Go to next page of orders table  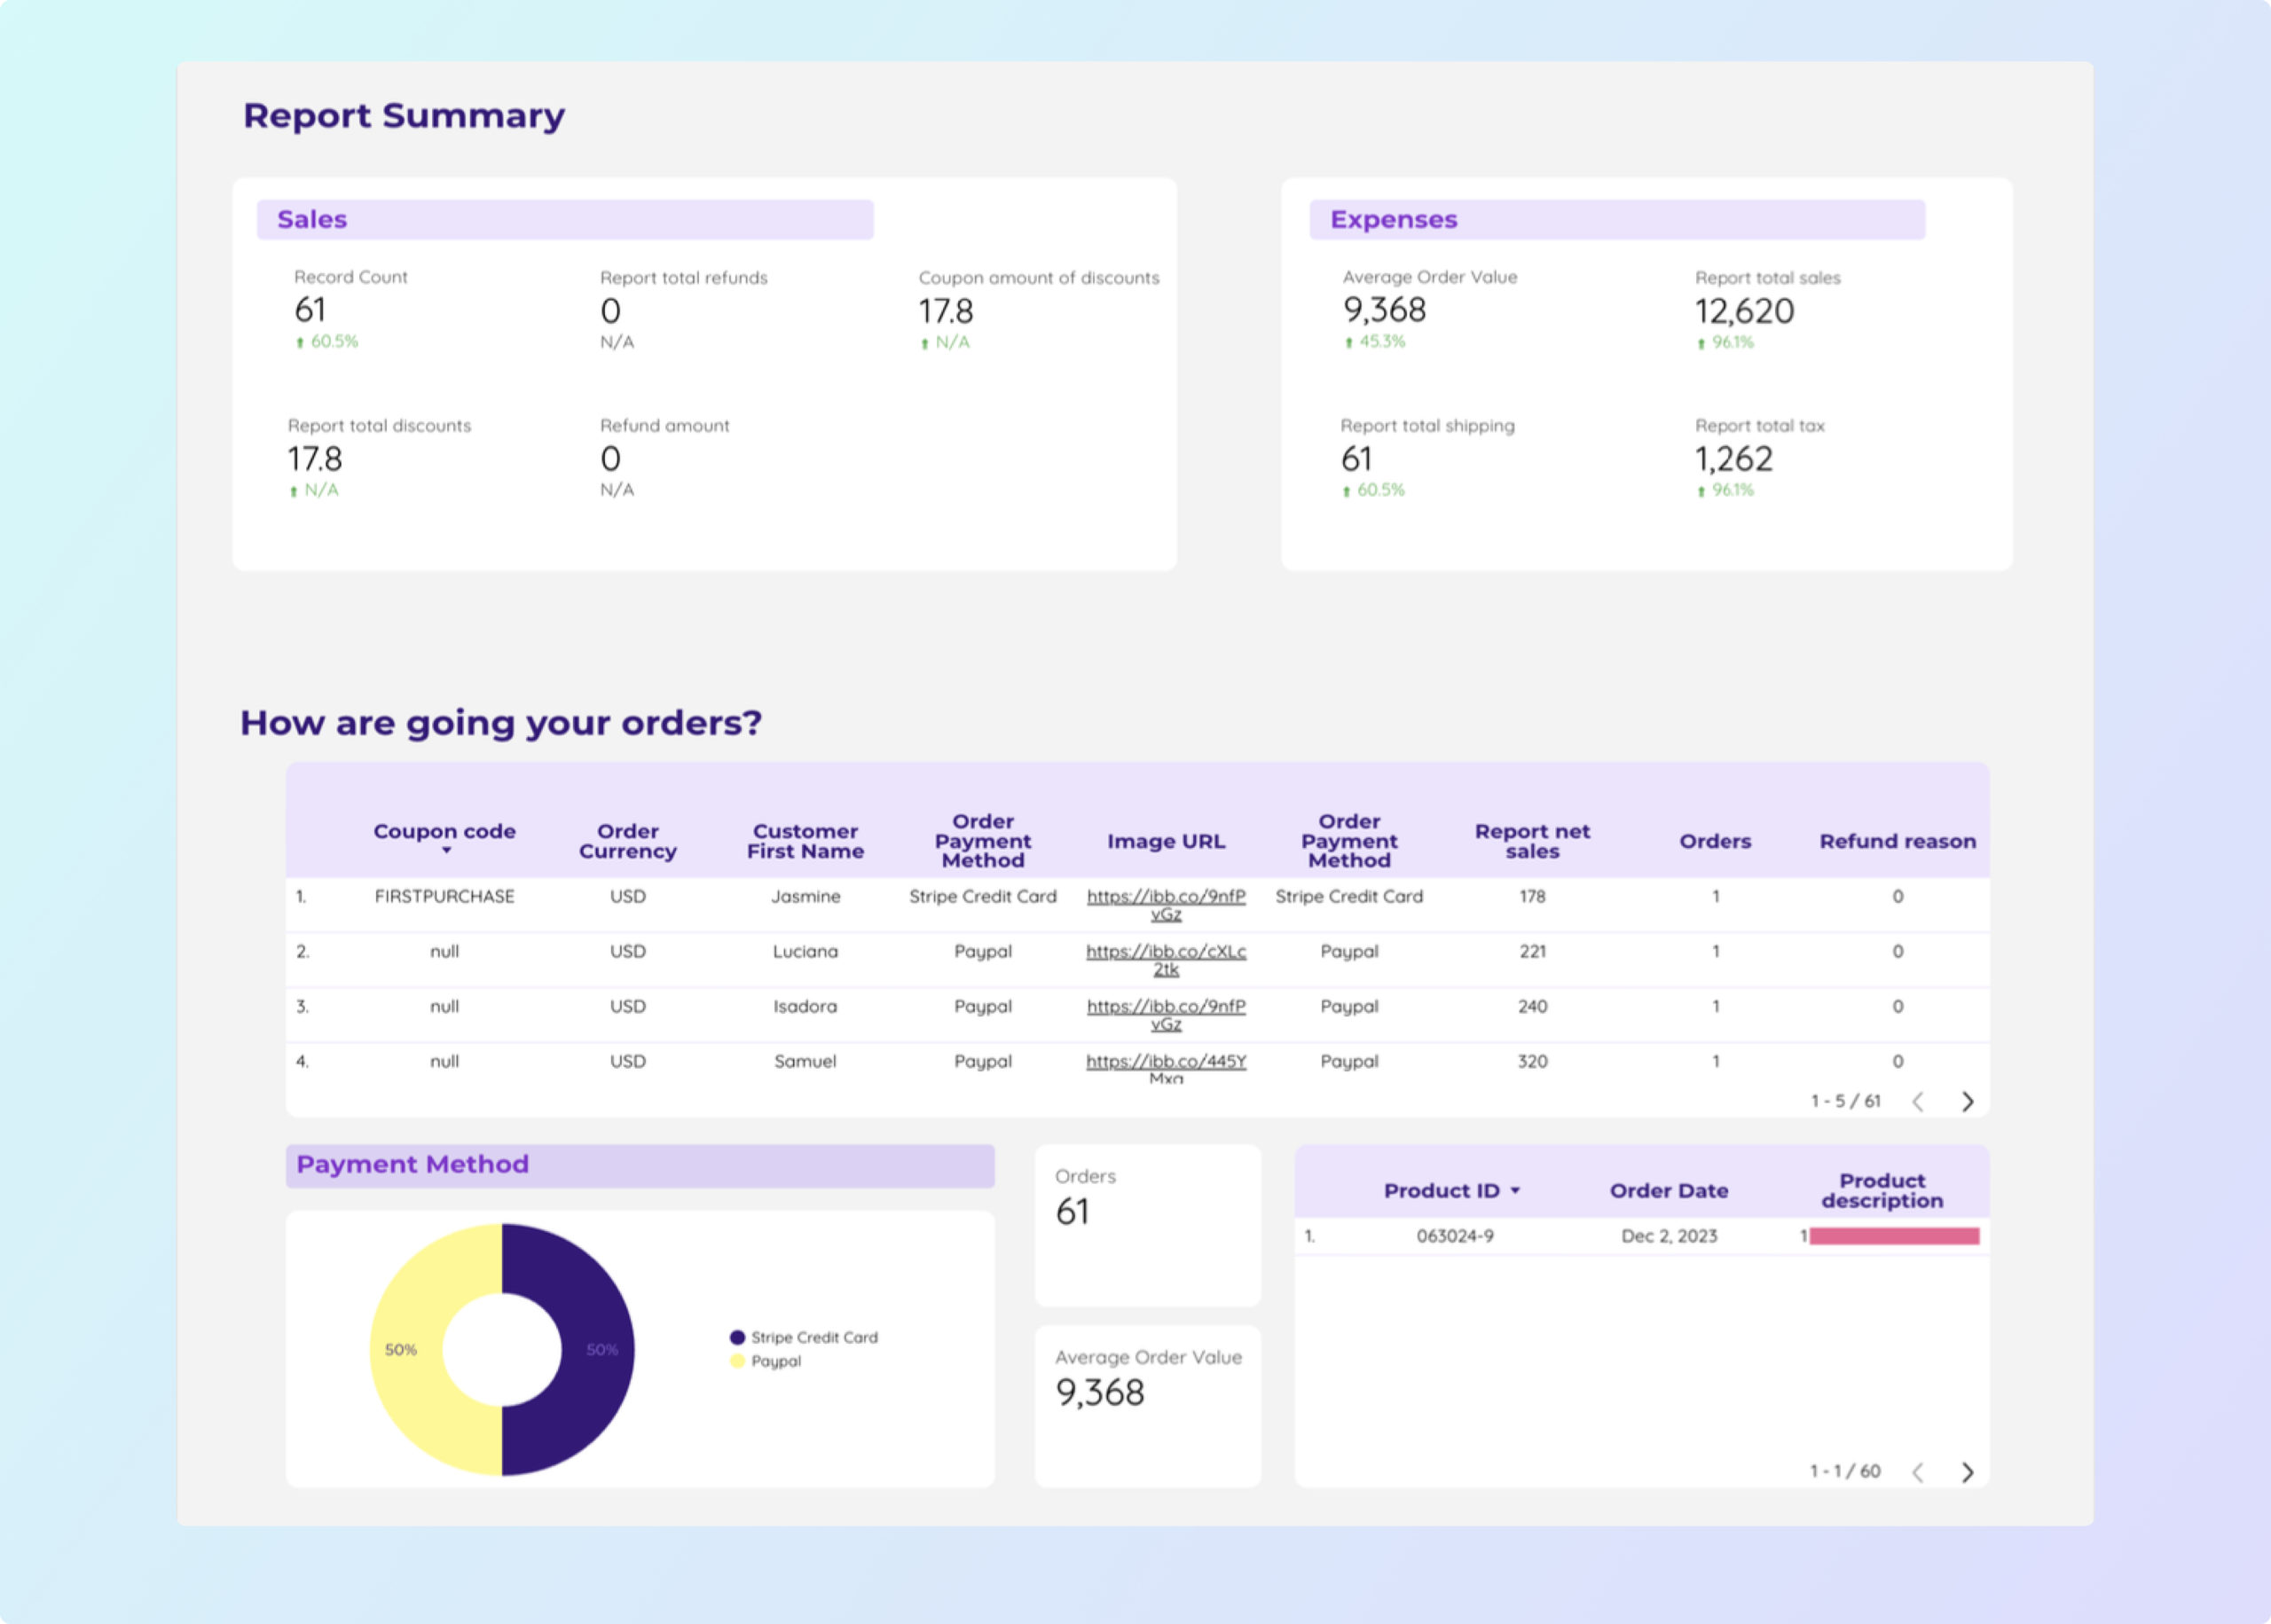1967,1101
